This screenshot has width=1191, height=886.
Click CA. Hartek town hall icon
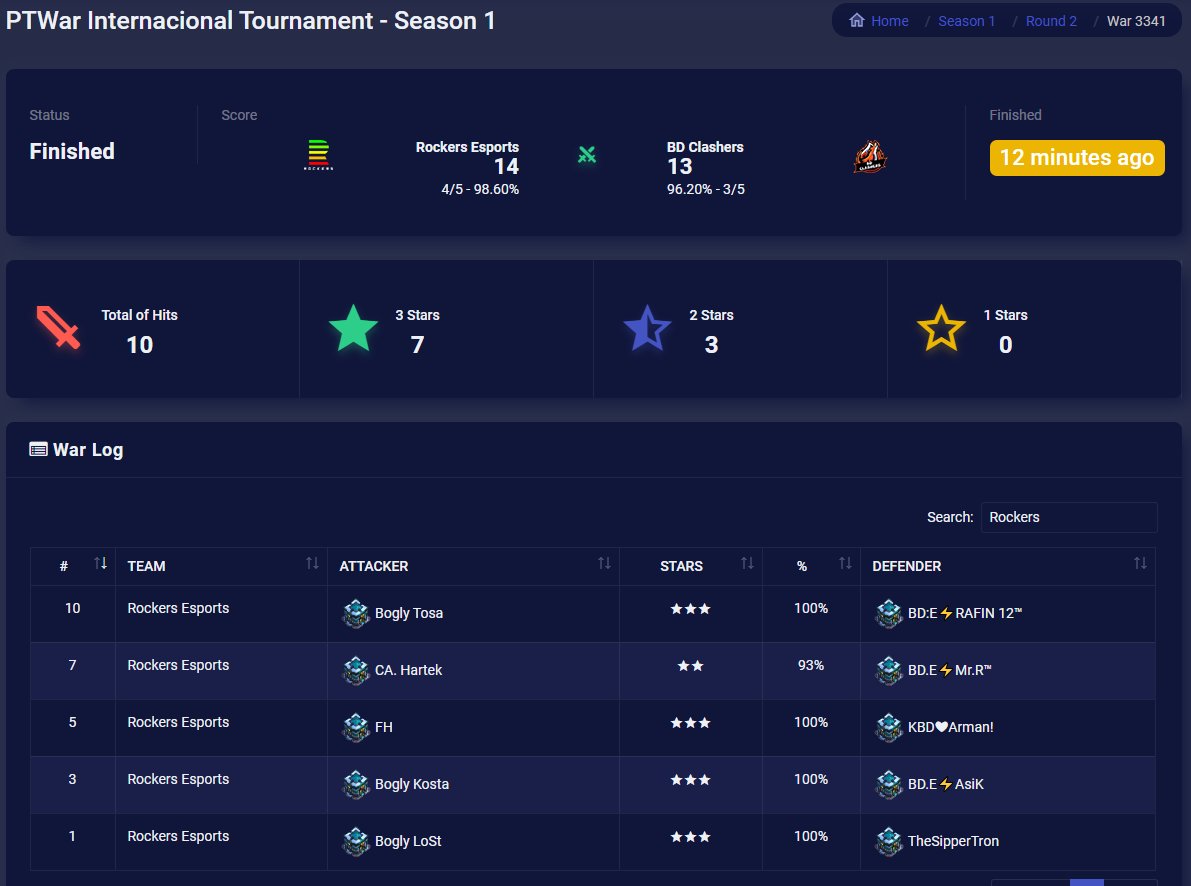click(355, 670)
